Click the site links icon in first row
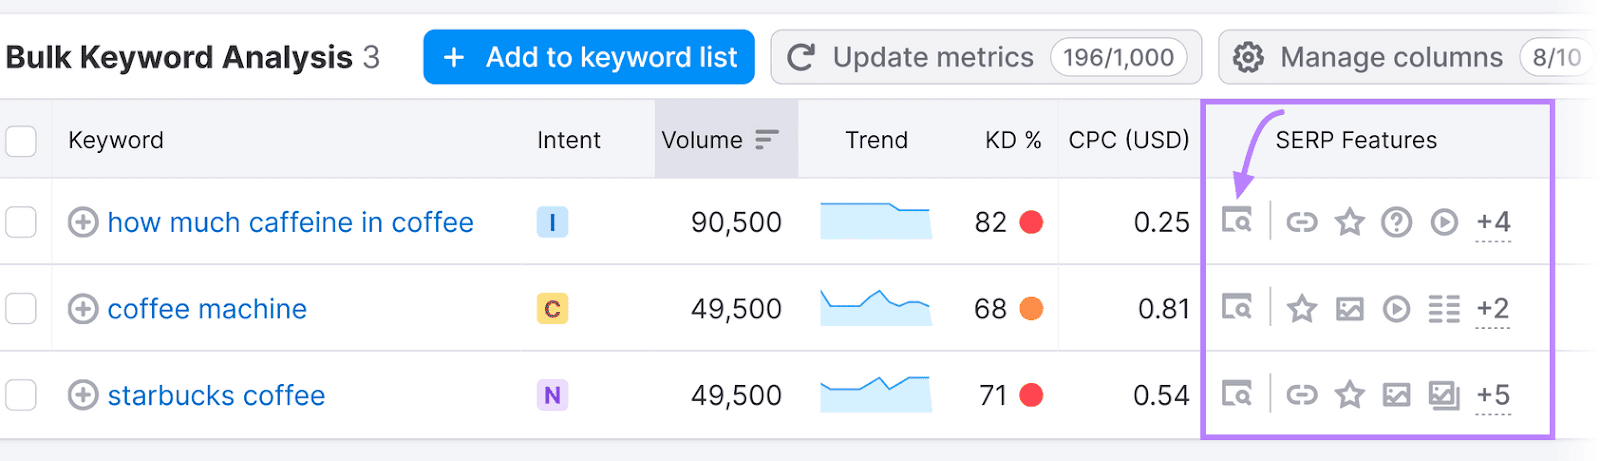 click(x=1301, y=222)
